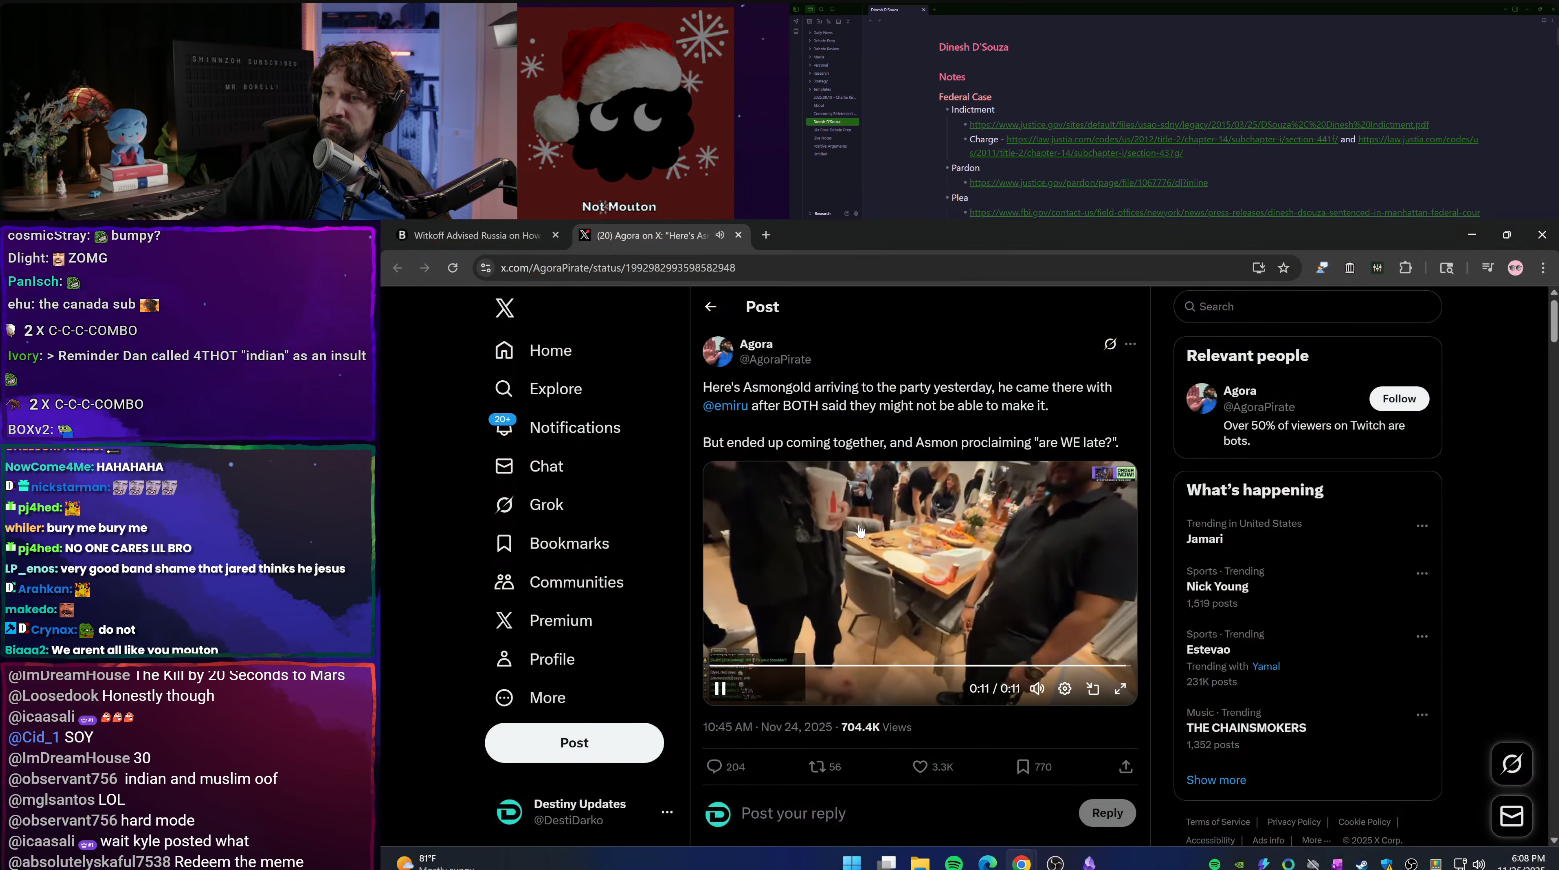Go back using the Post header arrow

711,307
